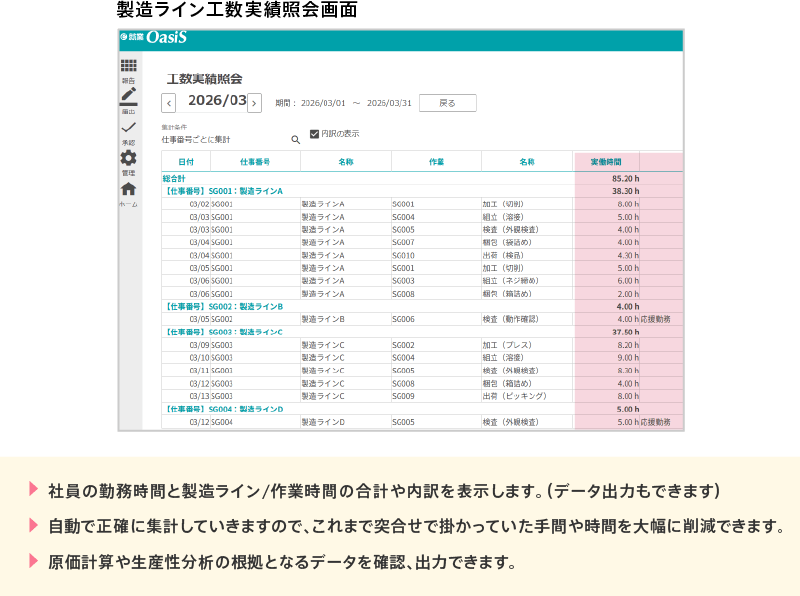Viewport: 800px width, 596px height.
Task: Click subtotal 38.30 h for 製造ラインA
Action: pyautogui.click(x=626, y=191)
